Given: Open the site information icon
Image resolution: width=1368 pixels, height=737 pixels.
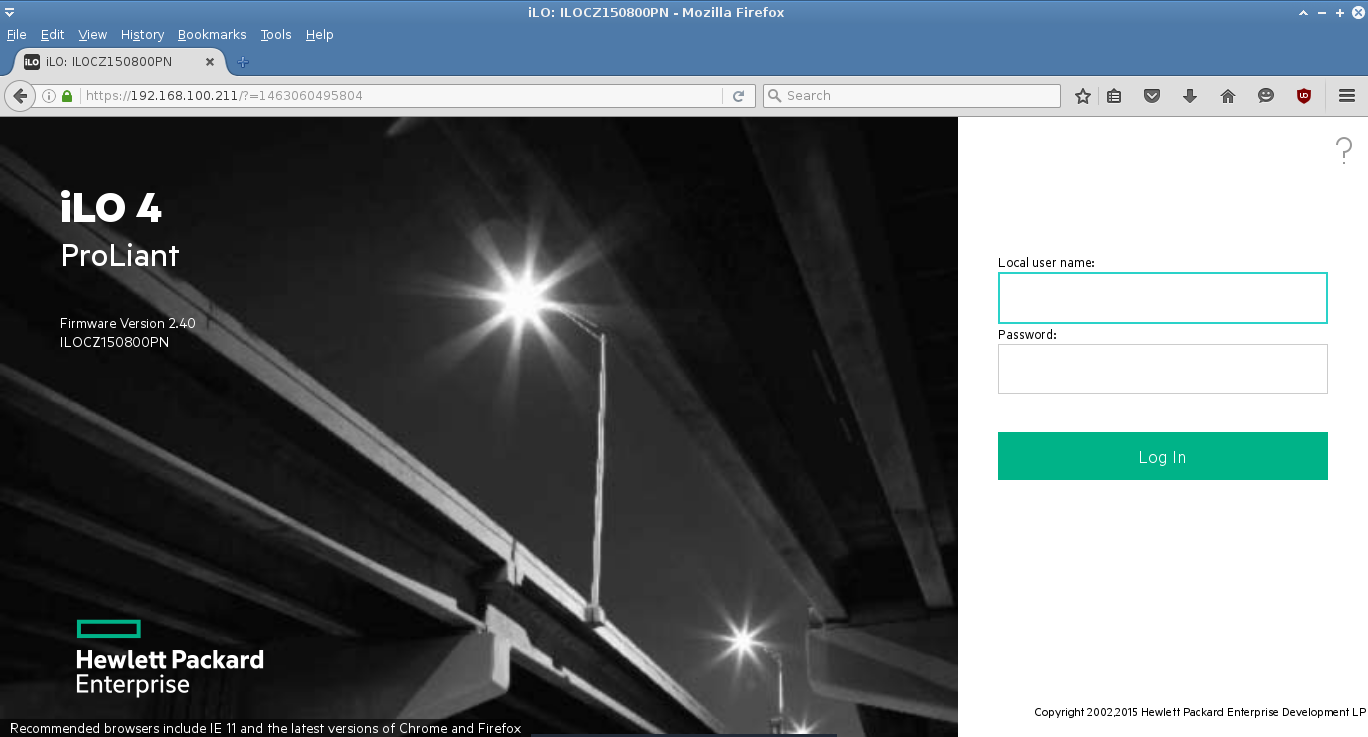Looking at the screenshot, I should 48,96.
